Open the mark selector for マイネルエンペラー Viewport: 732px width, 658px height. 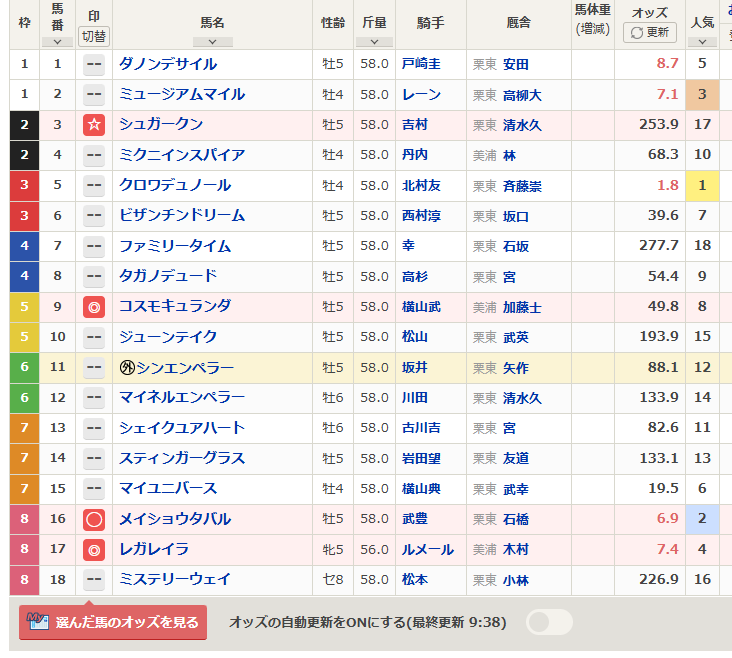[x=94, y=398]
